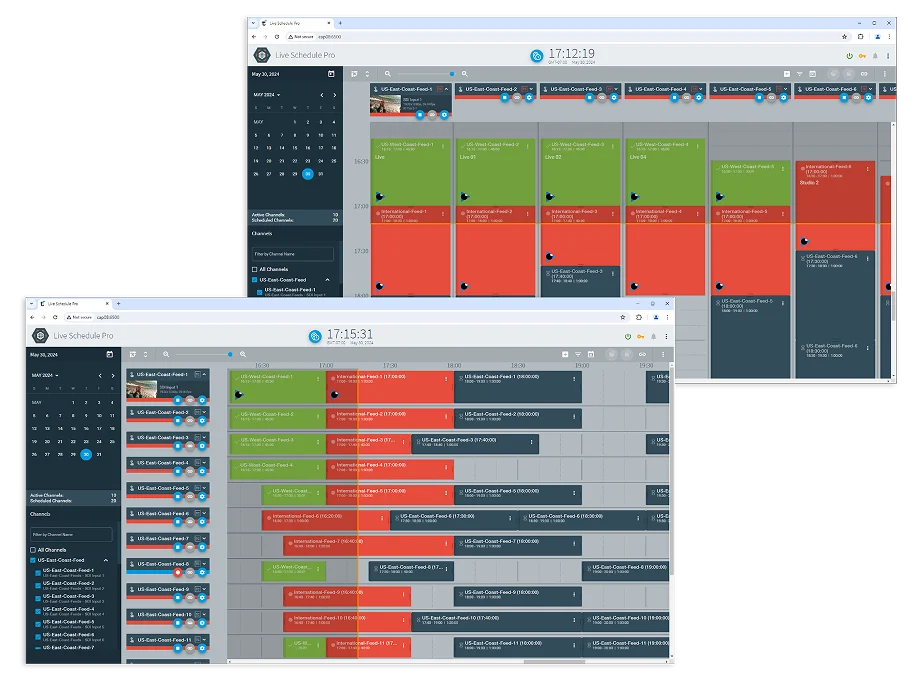The image size is (924, 698).
Task: Click green power icon in back window header
Action: point(849,56)
